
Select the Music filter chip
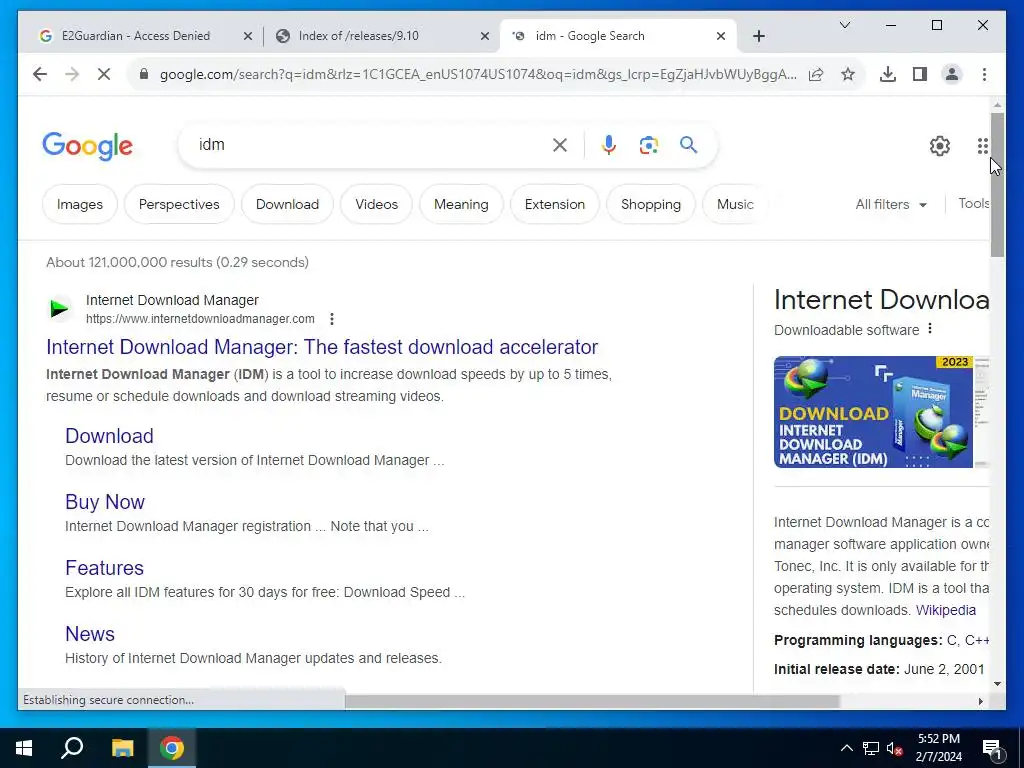[x=735, y=204]
